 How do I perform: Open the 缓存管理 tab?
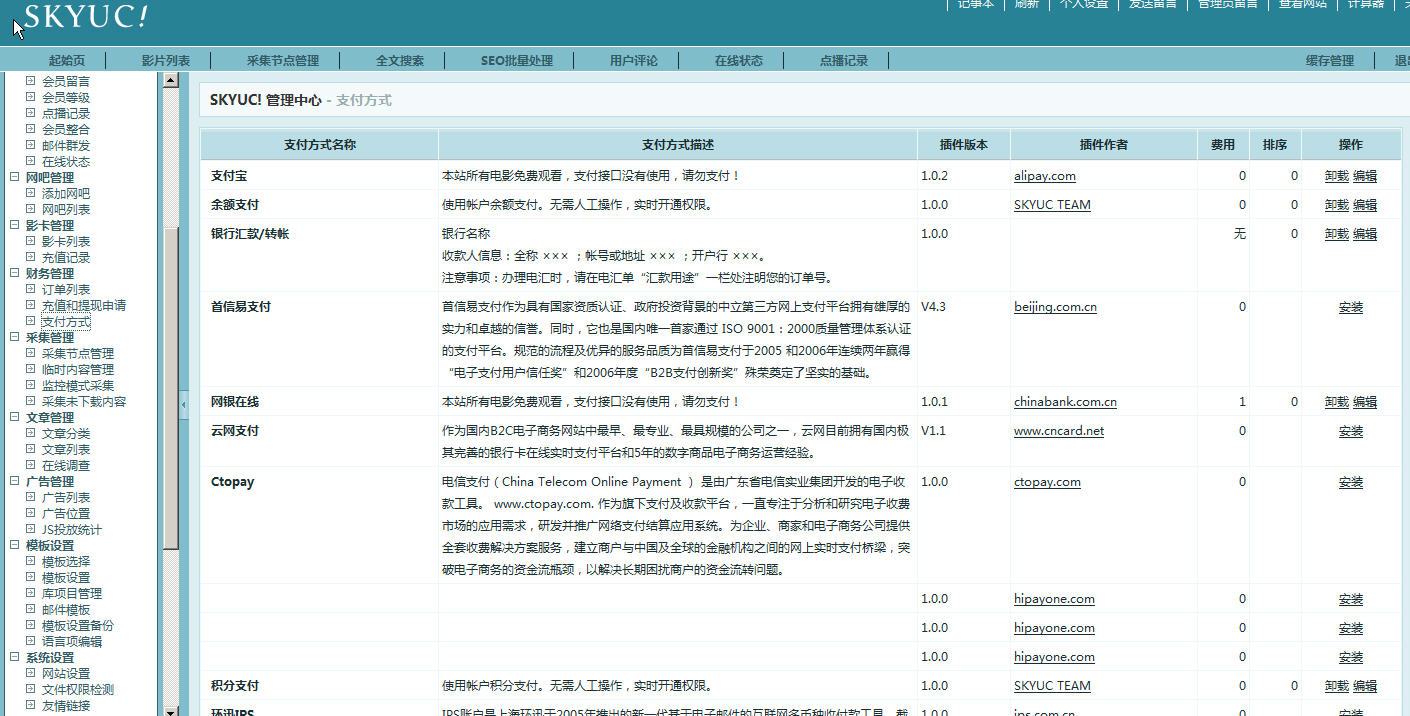(1330, 61)
